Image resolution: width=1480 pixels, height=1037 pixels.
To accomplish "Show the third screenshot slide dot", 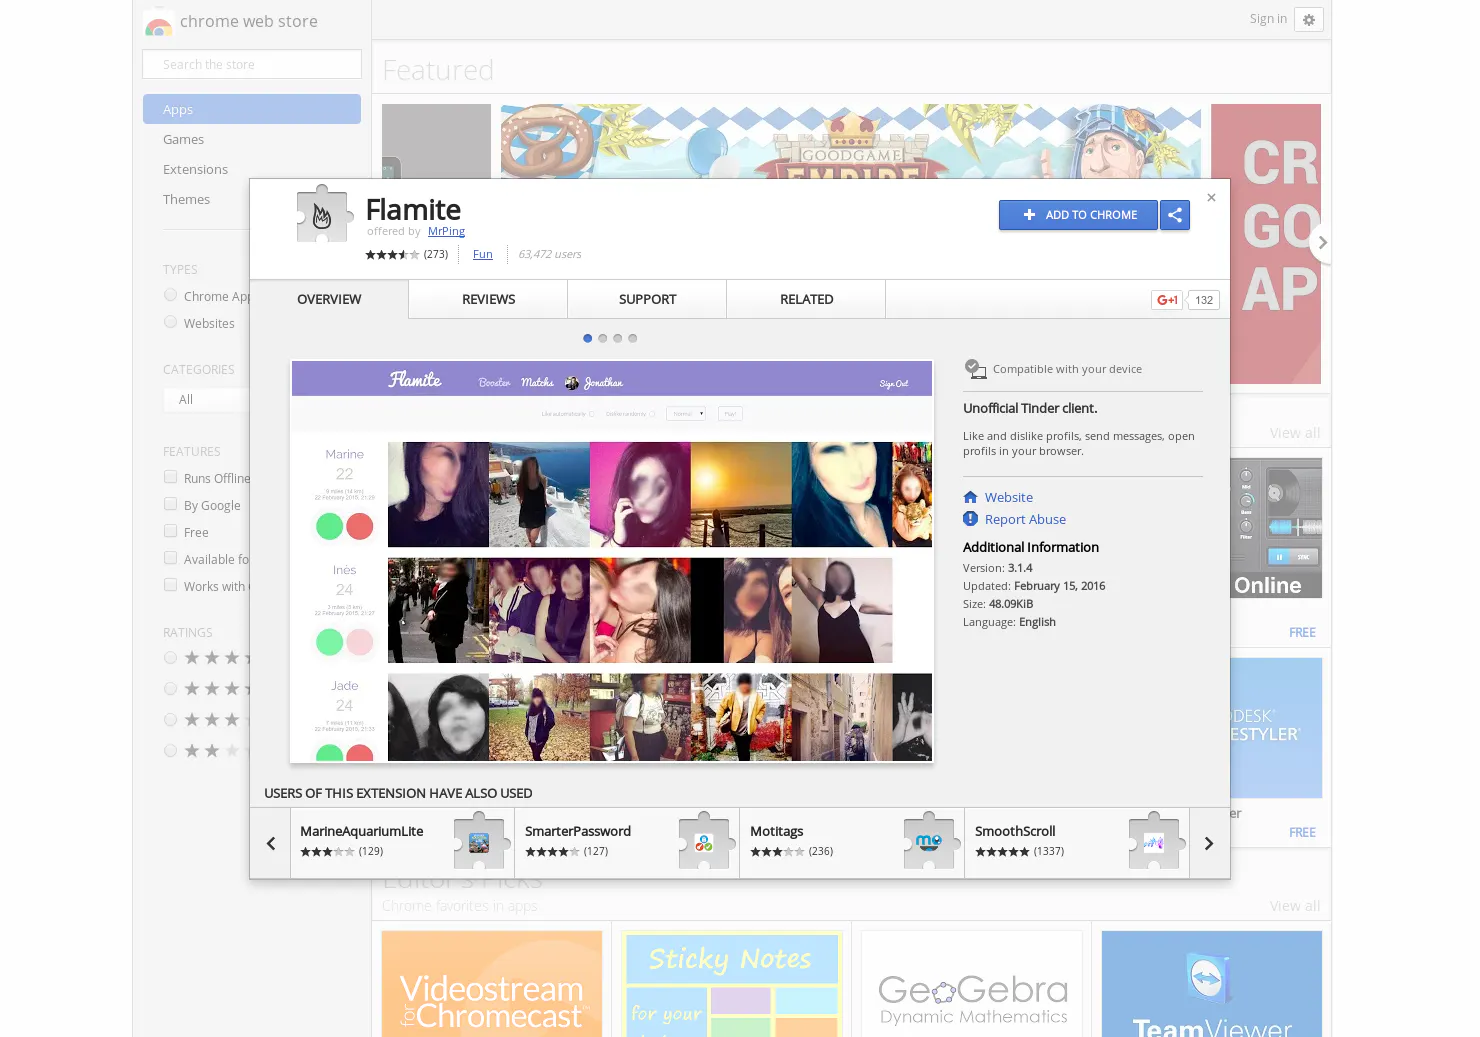I will pos(617,338).
